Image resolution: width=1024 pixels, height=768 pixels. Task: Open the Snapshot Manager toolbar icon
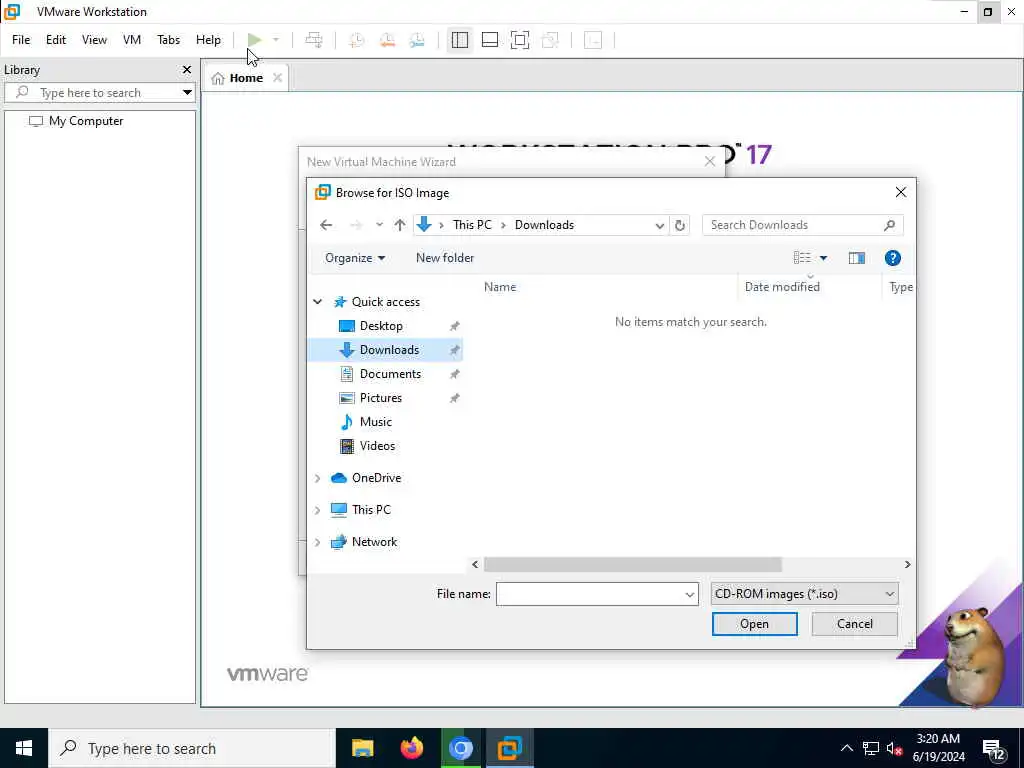click(417, 40)
